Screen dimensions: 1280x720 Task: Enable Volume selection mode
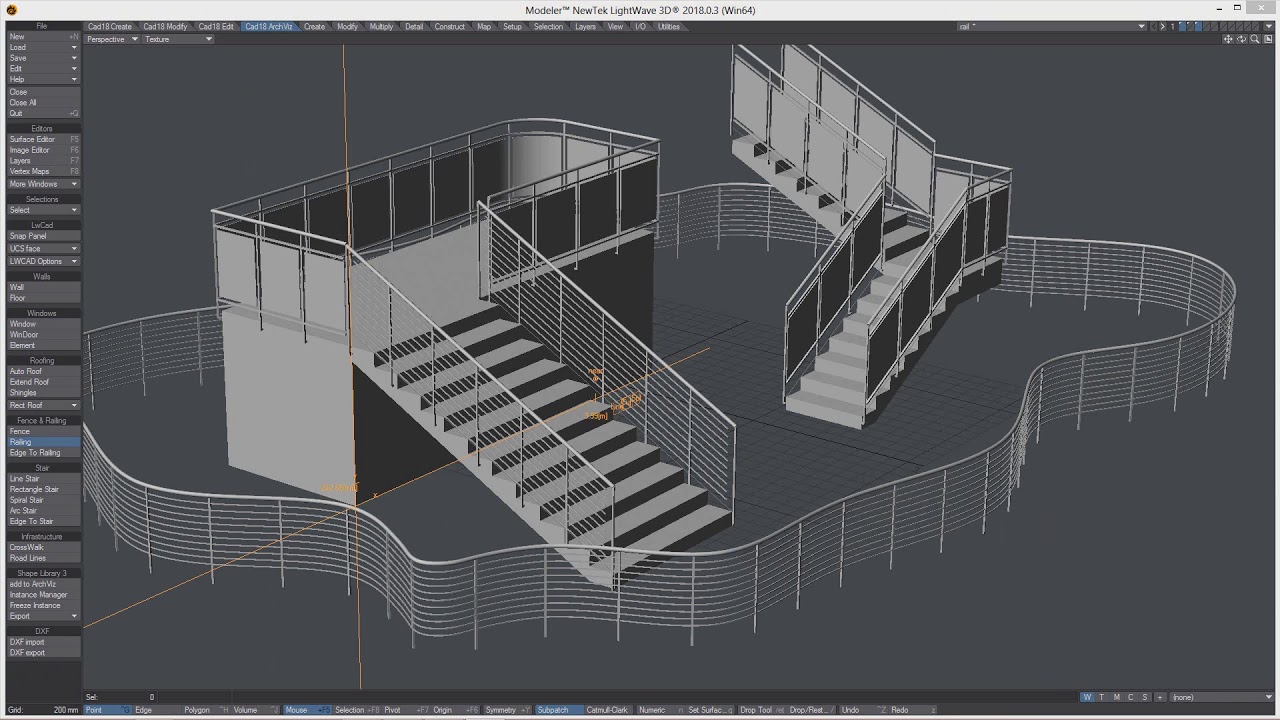[255, 710]
